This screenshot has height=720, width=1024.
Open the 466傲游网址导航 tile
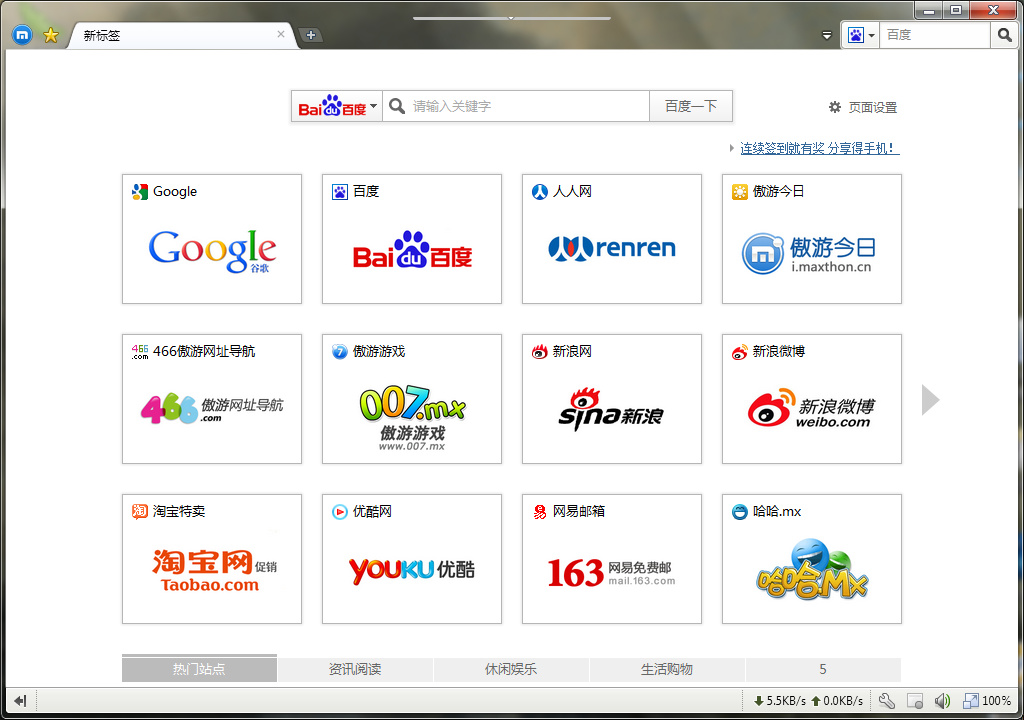[x=212, y=399]
